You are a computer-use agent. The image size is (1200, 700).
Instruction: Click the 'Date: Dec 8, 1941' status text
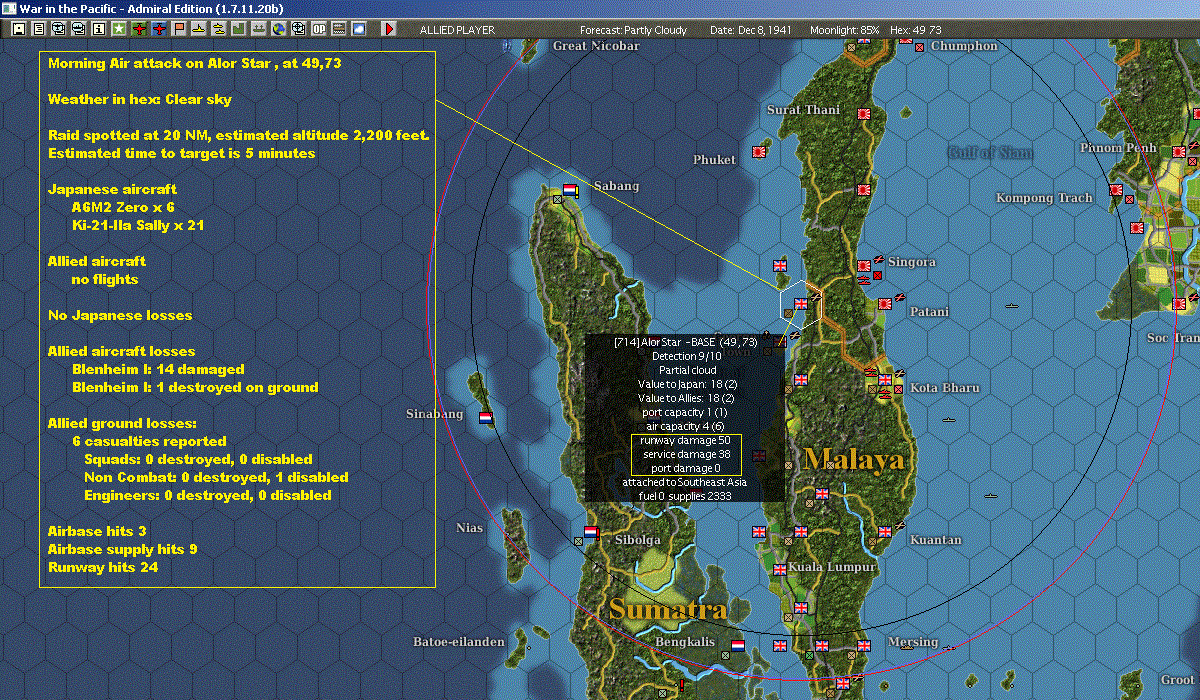(750, 30)
